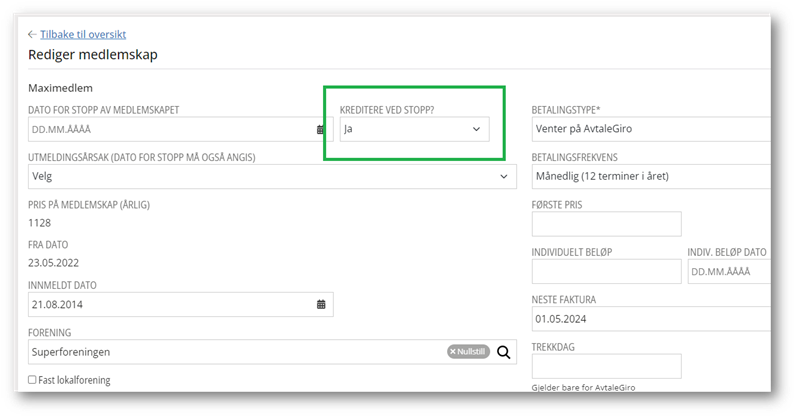Click the Neste faktura date field
The image size is (798, 418).
point(650,319)
